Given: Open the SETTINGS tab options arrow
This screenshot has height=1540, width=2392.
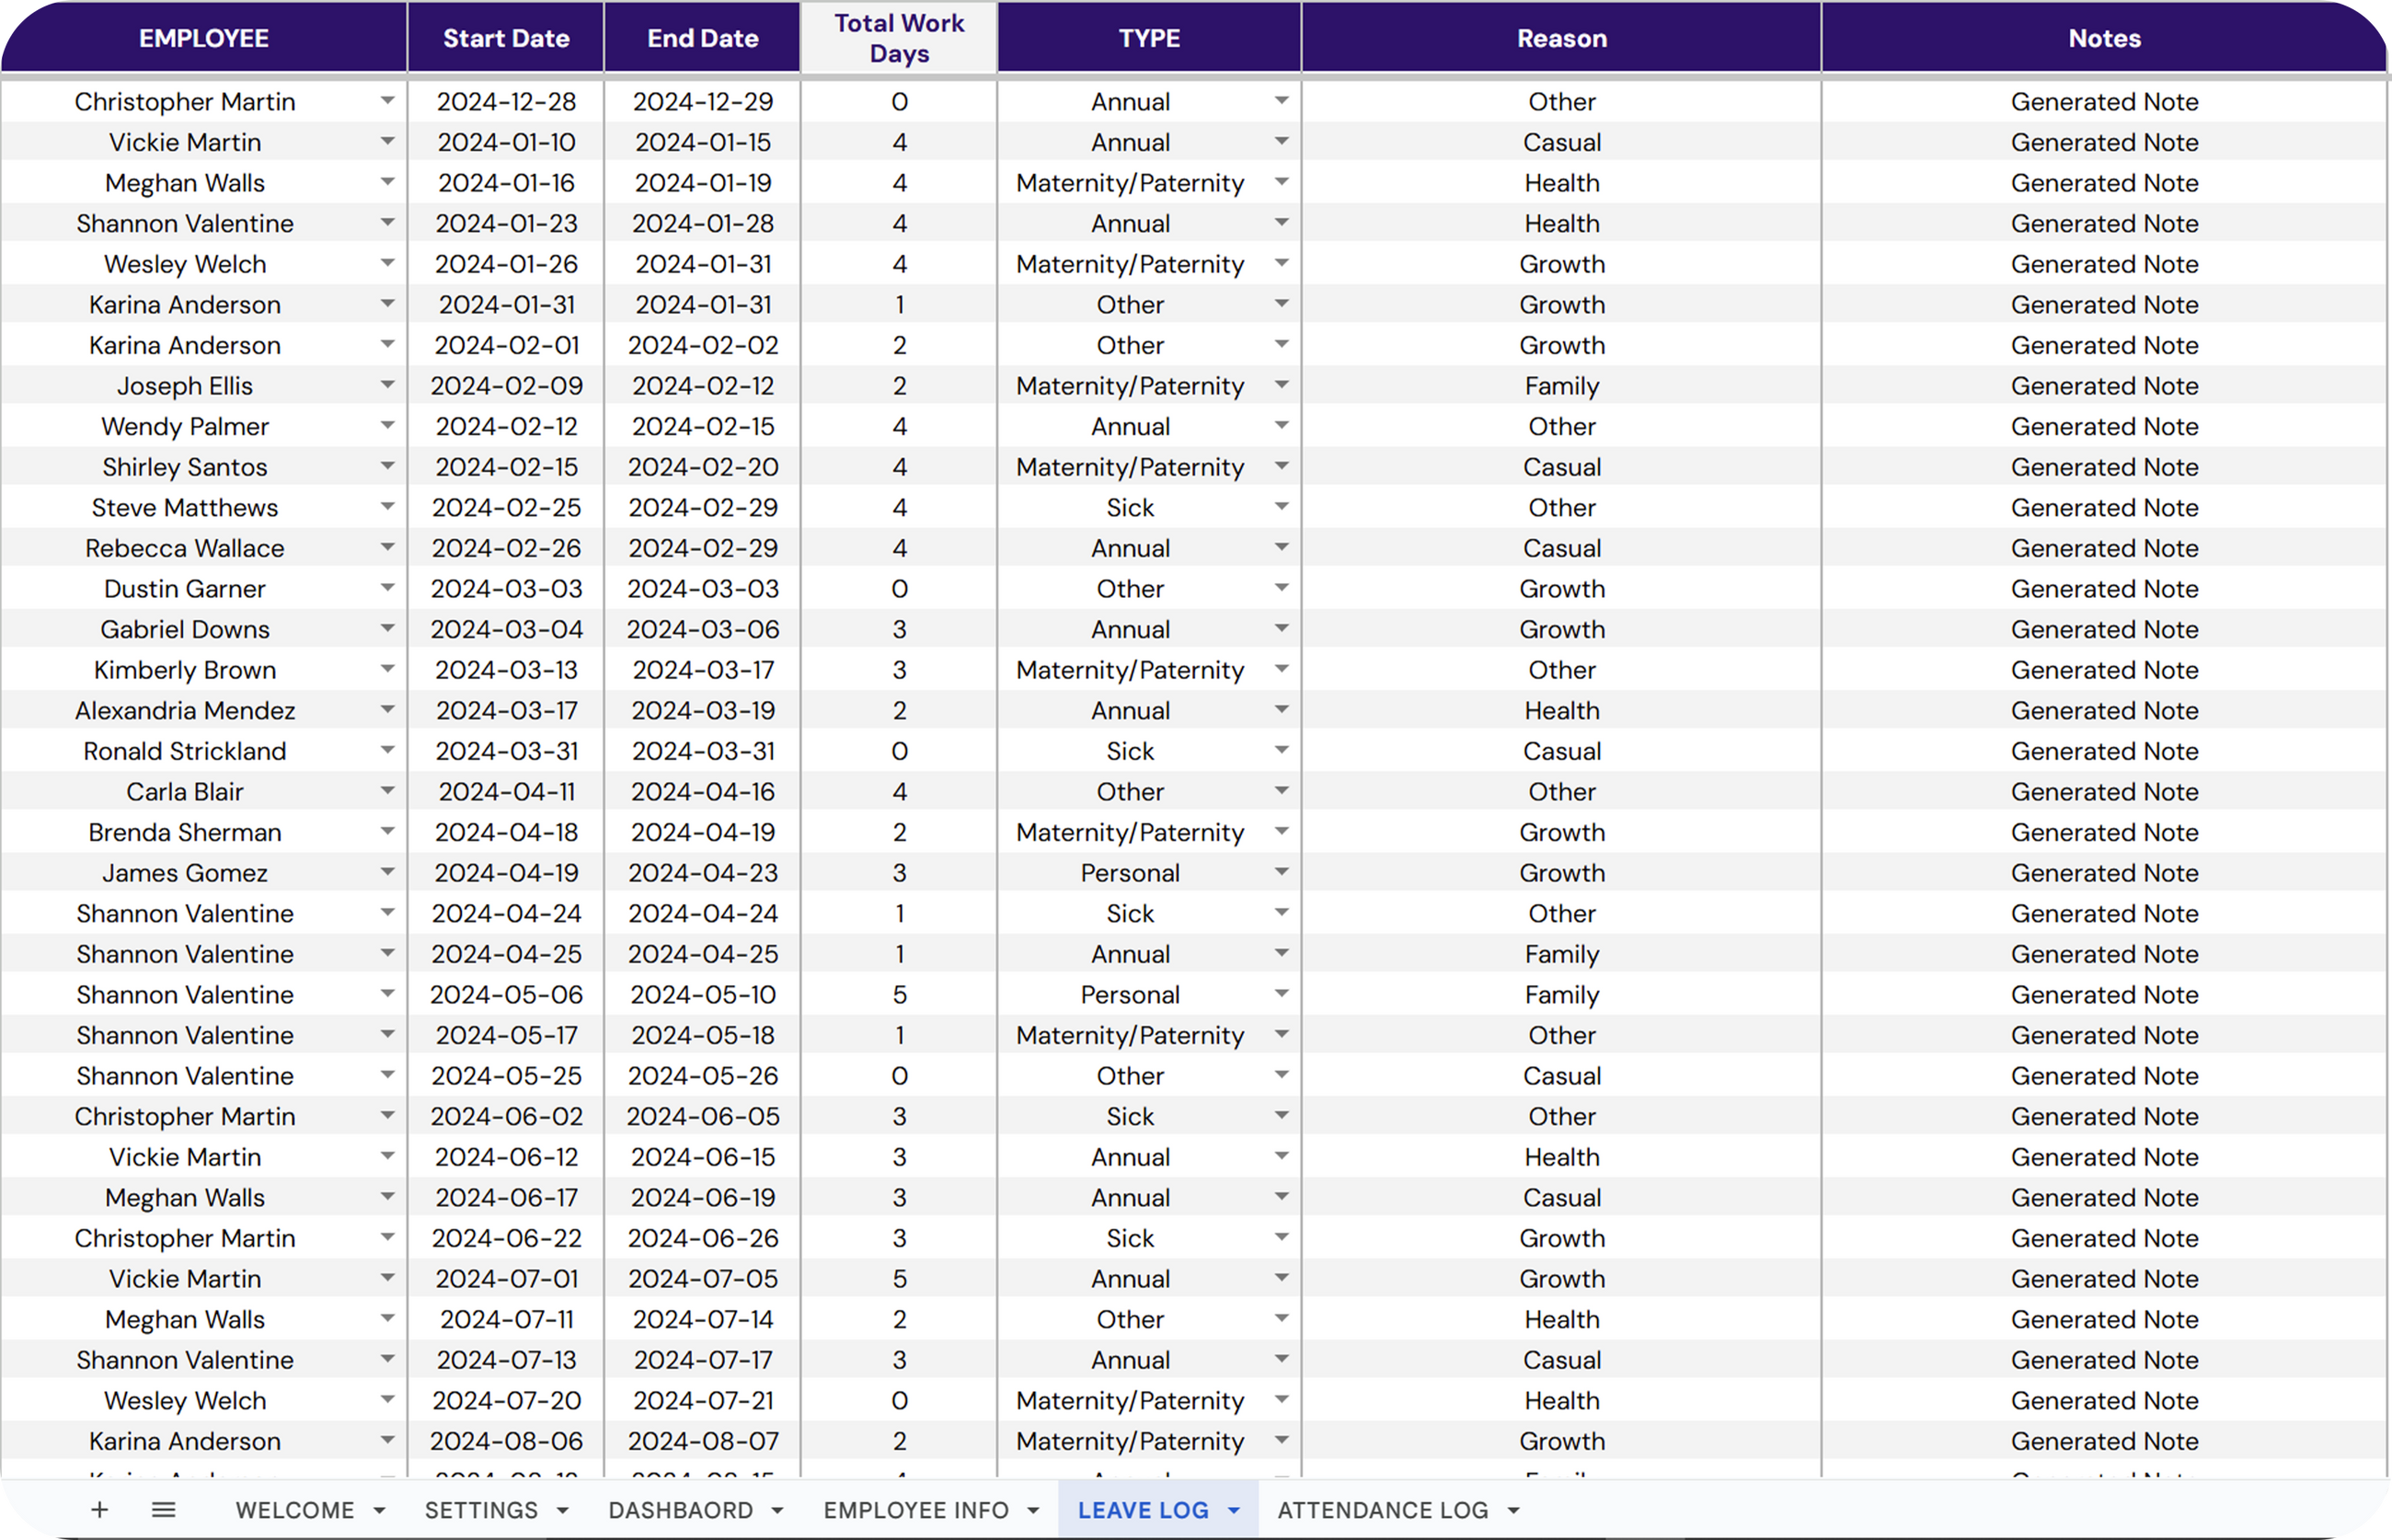Looking at the screenshot, I should 562,1511.
